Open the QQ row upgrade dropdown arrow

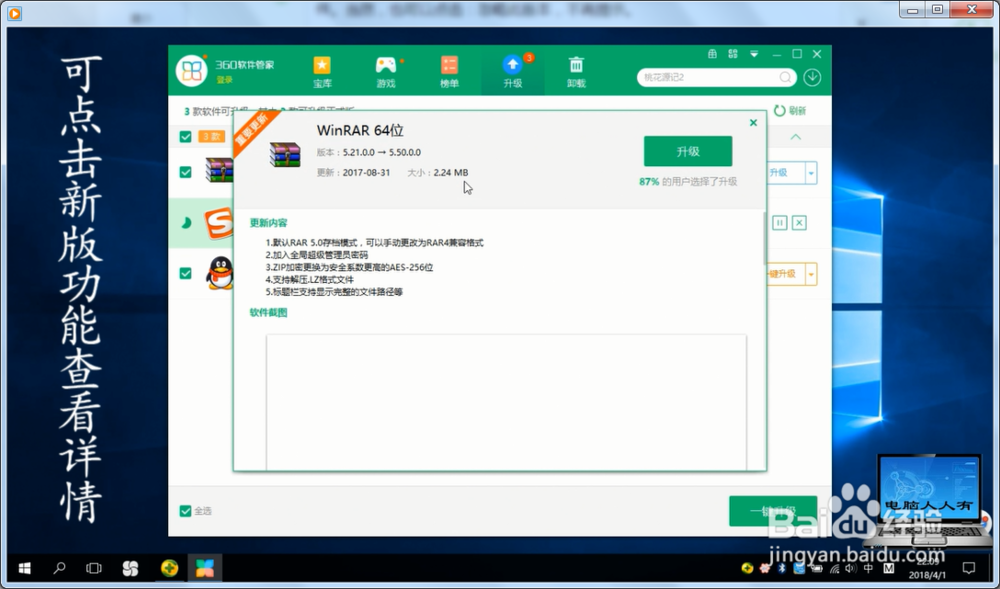click(811, 274)
